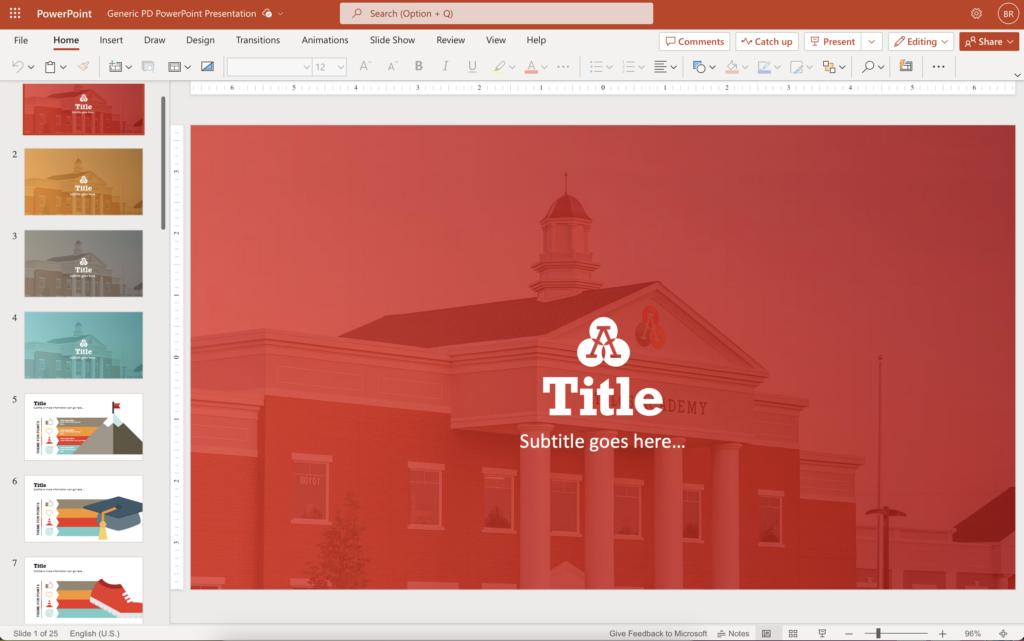This screenshot has width=1024, height=641.
Task: Click the zoom out minus icon
Action: tap(848, 633)
